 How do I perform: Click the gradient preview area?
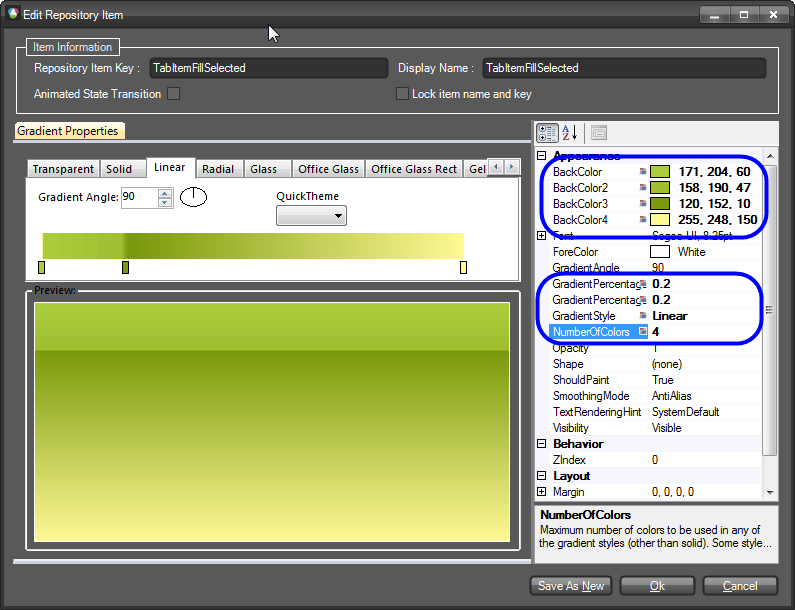click(272, 422)
